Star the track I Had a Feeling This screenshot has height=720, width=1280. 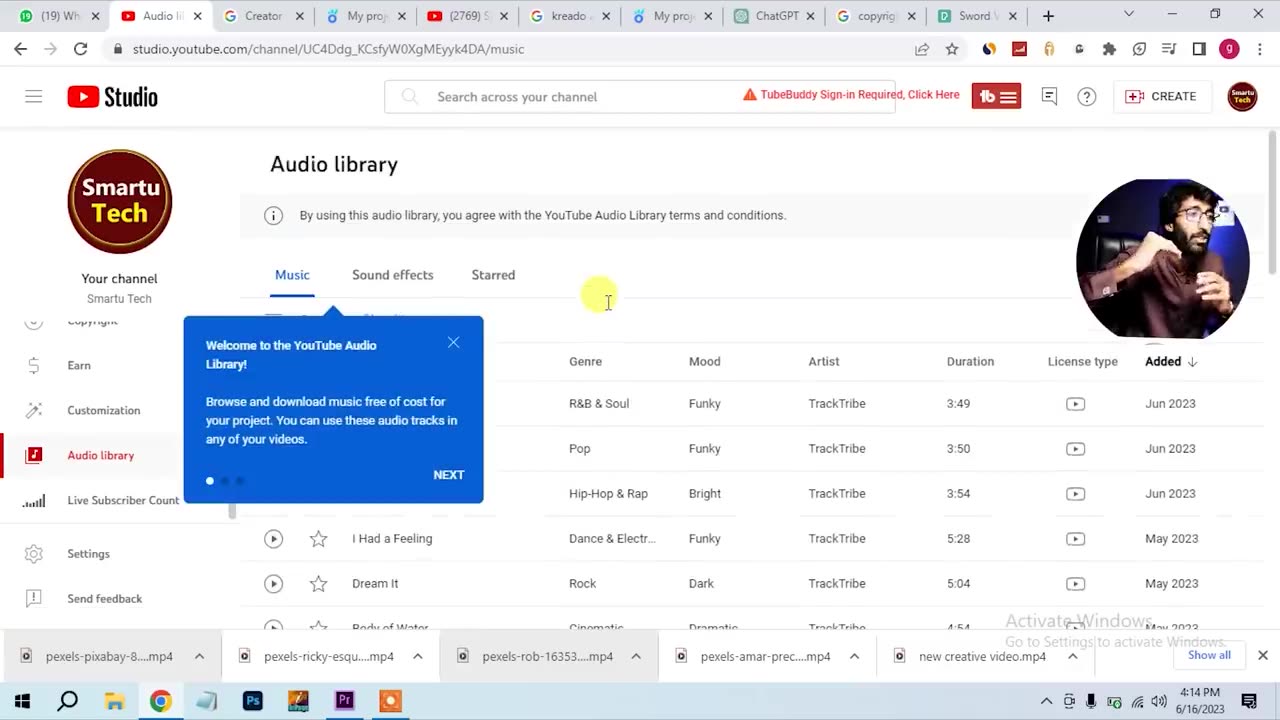(318, 538)
